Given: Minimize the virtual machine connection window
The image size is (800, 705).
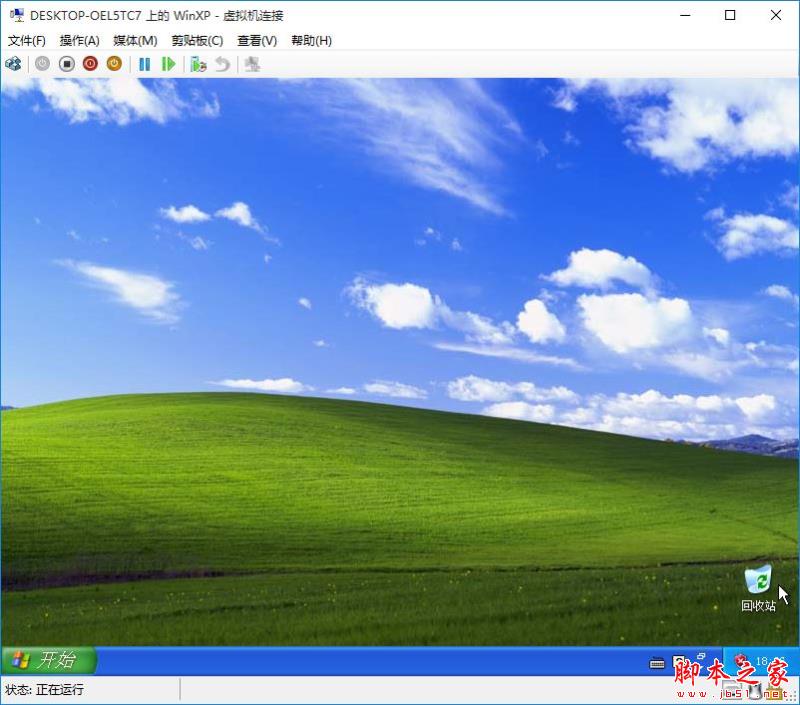Looking at the screenshot, I should (685, 15).
